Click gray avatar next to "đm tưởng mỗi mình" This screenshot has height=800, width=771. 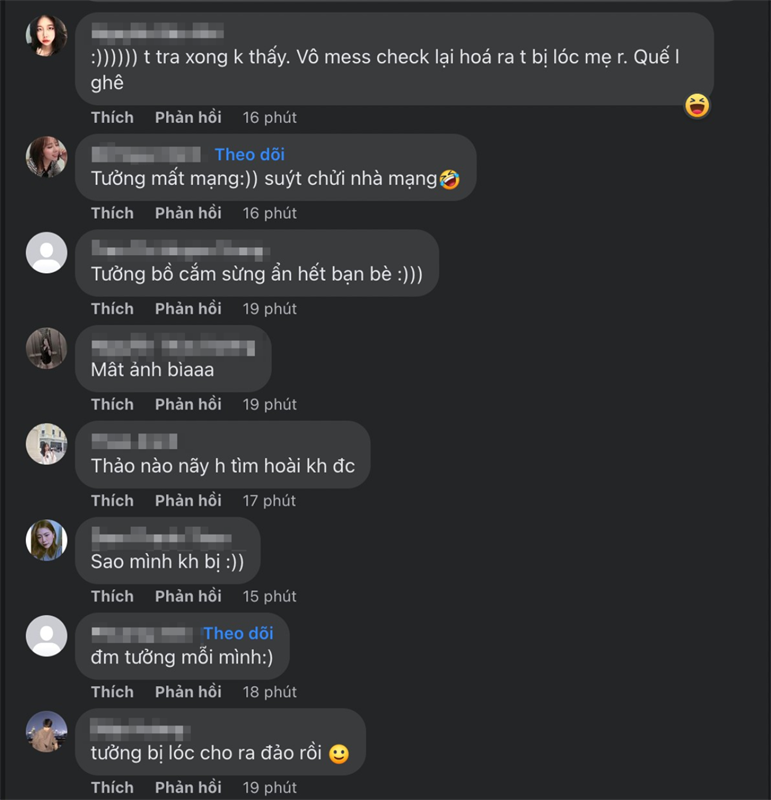(46, 636)
